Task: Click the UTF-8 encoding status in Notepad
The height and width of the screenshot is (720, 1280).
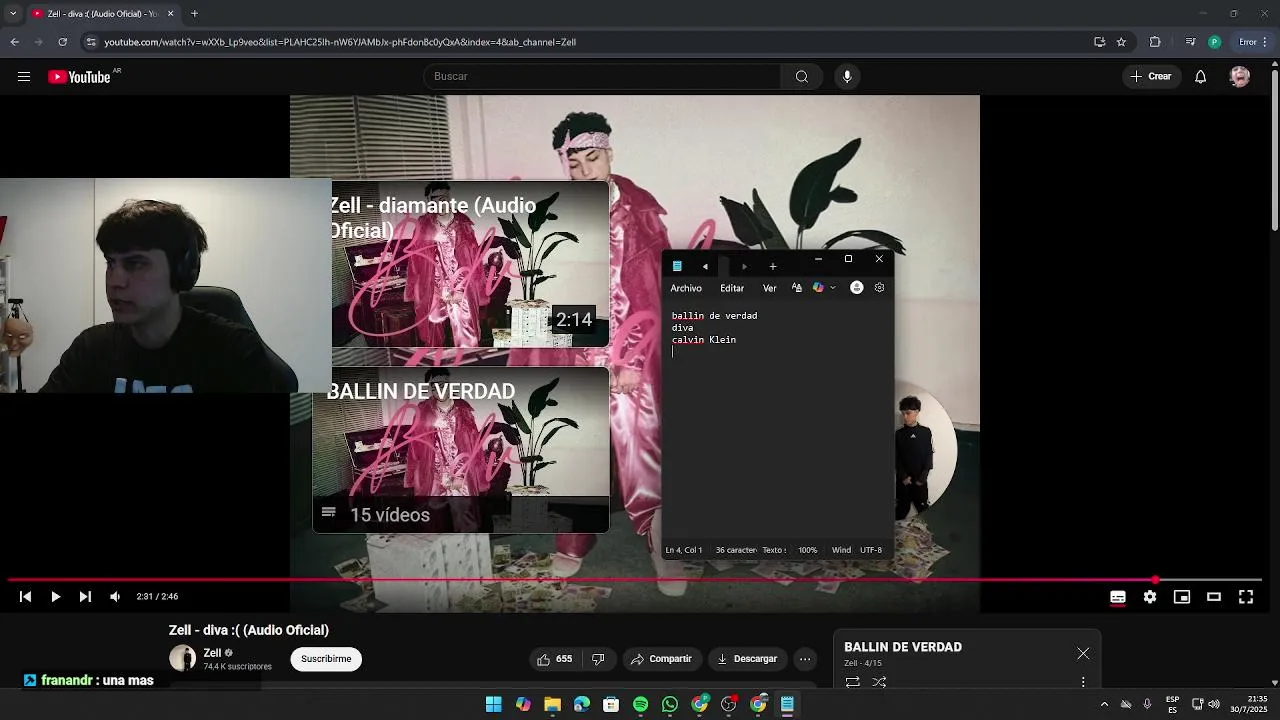Action: 871,550
